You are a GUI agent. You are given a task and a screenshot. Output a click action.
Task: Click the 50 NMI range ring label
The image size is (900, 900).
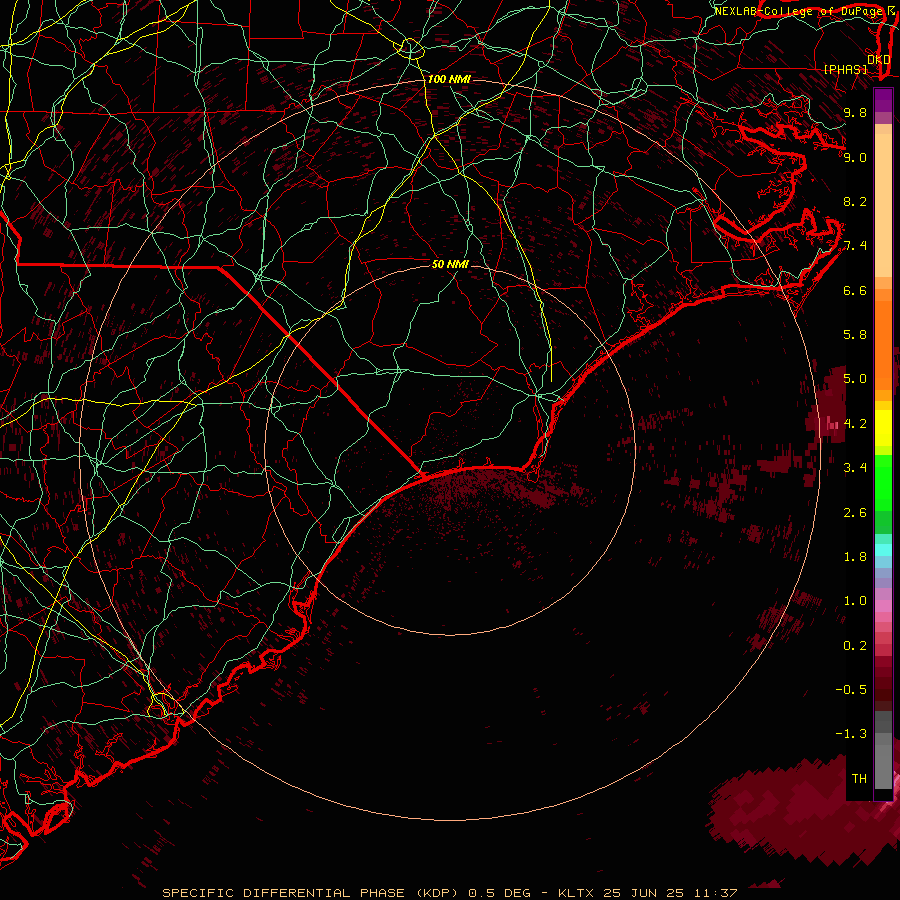pyautogui.click(x=451, y=263)
